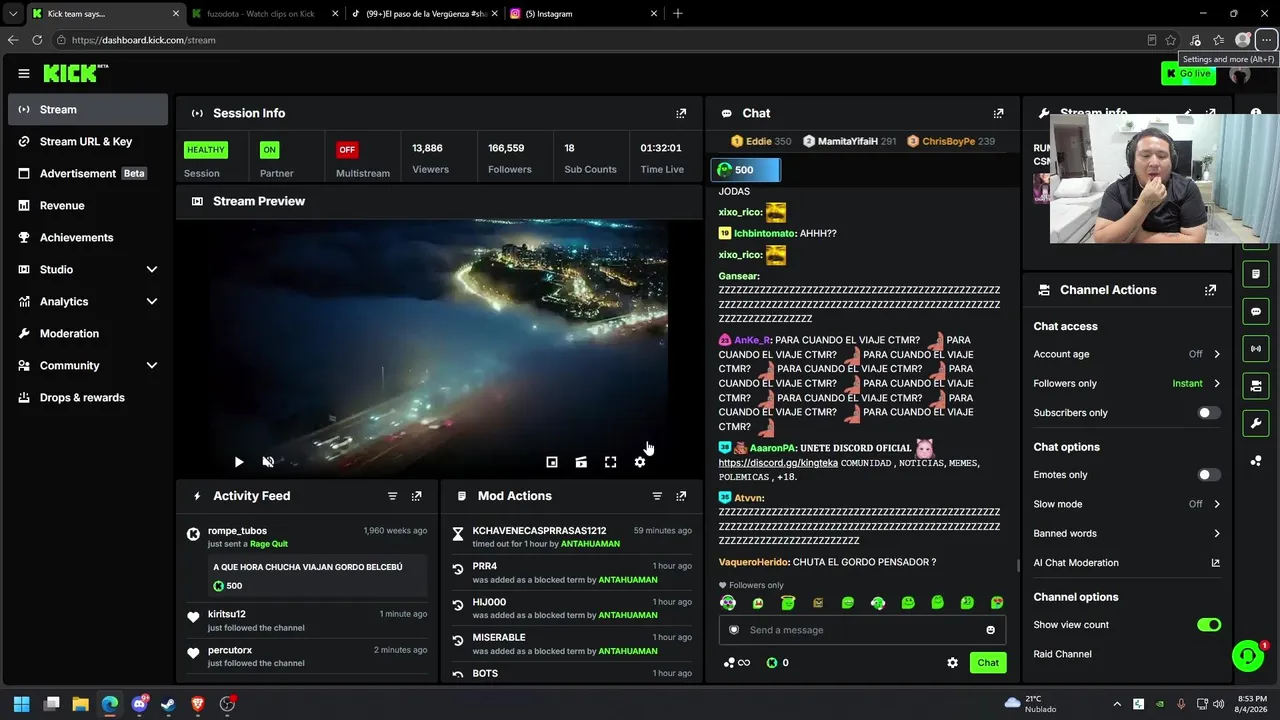Open Followers only duration options
Viewport: 1280px width, 720px height.
(x=1217, y=384)
